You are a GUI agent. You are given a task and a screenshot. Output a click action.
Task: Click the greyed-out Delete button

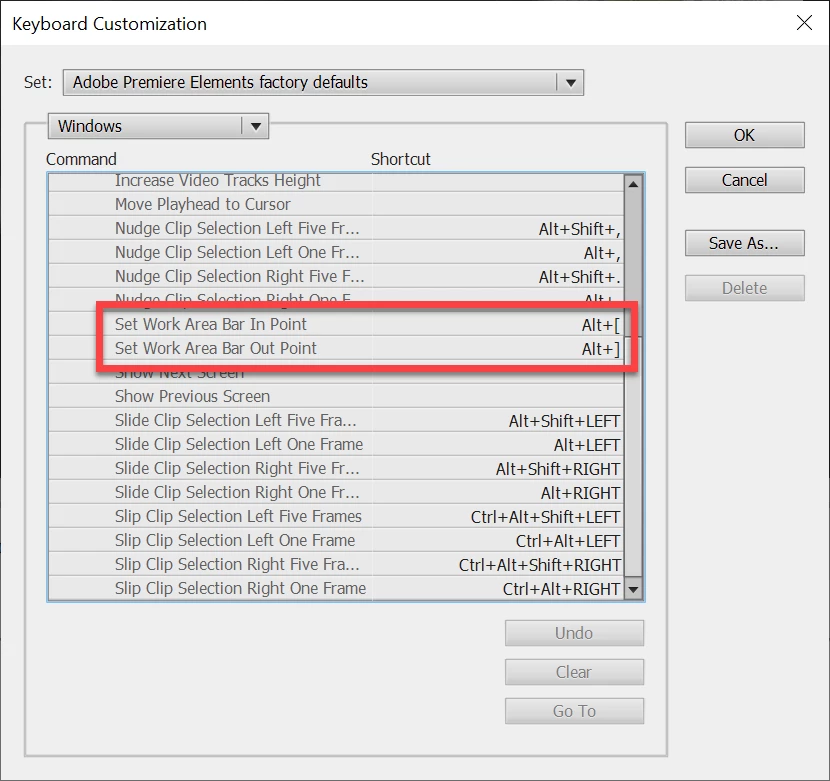click(744, 288)
